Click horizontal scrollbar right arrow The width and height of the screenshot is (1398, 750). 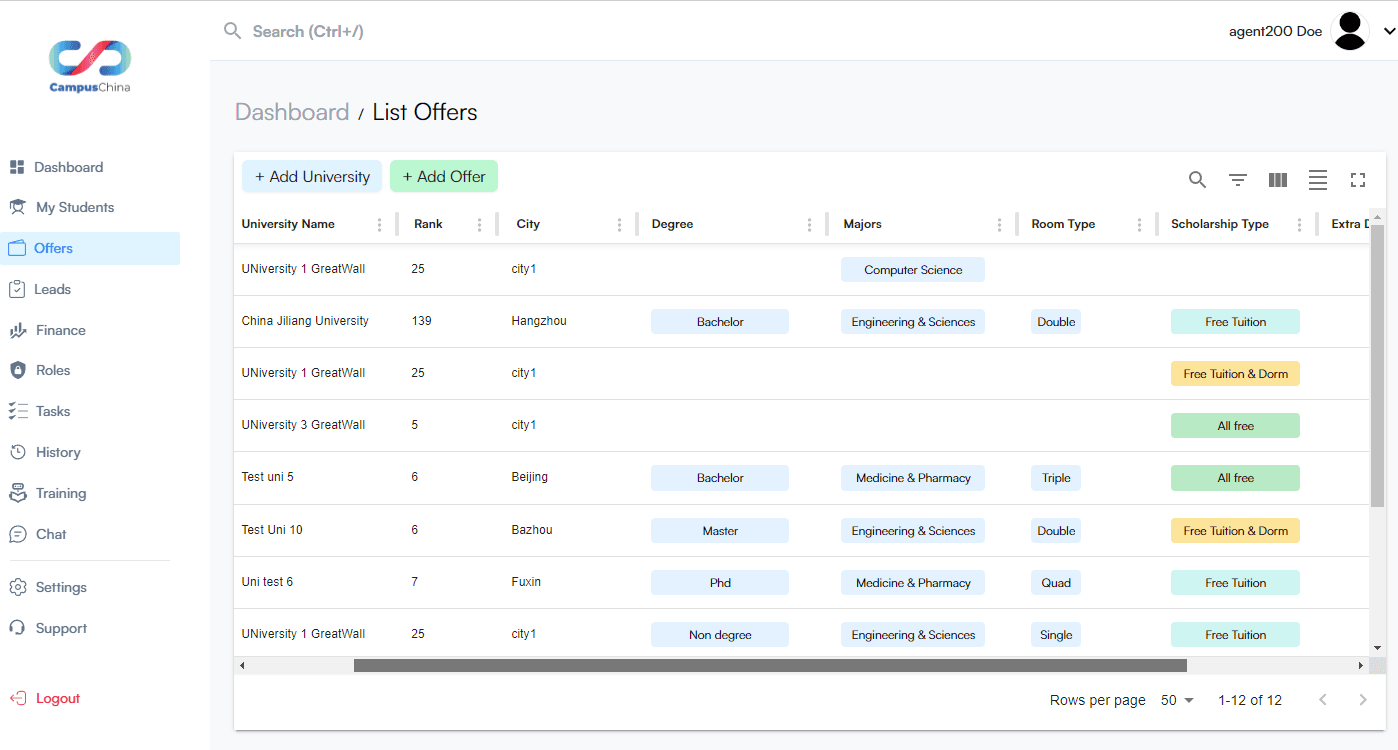pos(1360,665)
